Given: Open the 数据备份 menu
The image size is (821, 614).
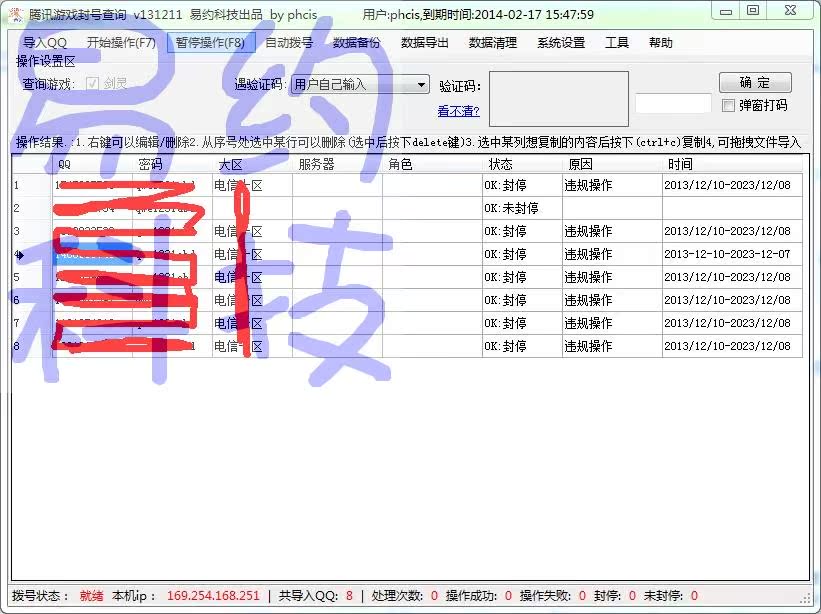Looking at the screenshot, I should tap(357, 43).
